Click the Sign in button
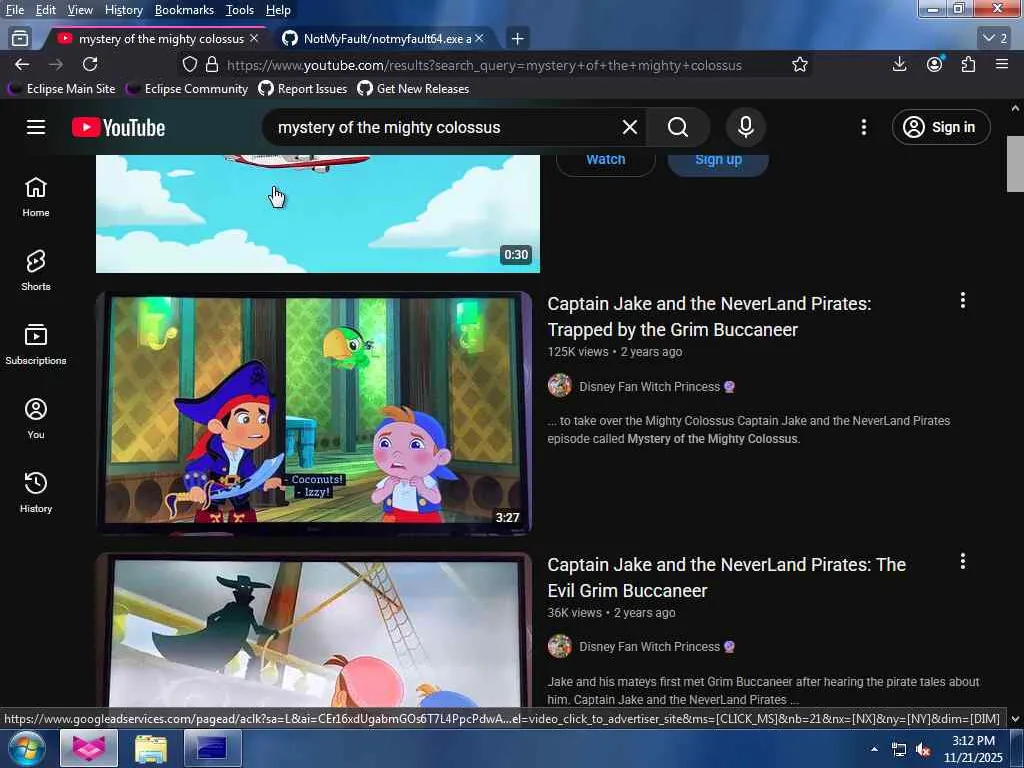Viewport: 1024px width, 768px height. [x=940, y=127]
